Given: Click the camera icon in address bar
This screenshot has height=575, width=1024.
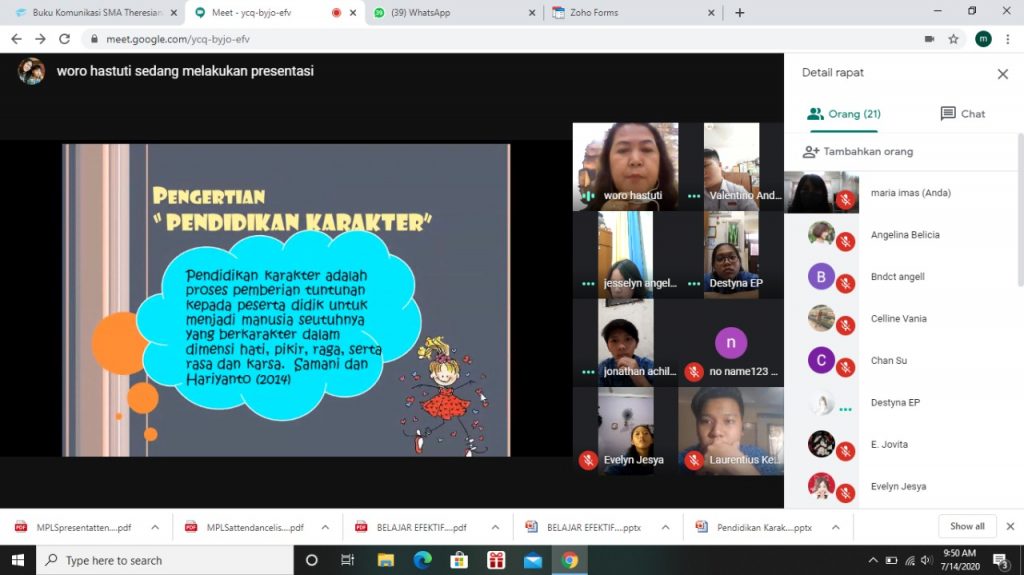Looking at the screenshot, I should [929, 39].
